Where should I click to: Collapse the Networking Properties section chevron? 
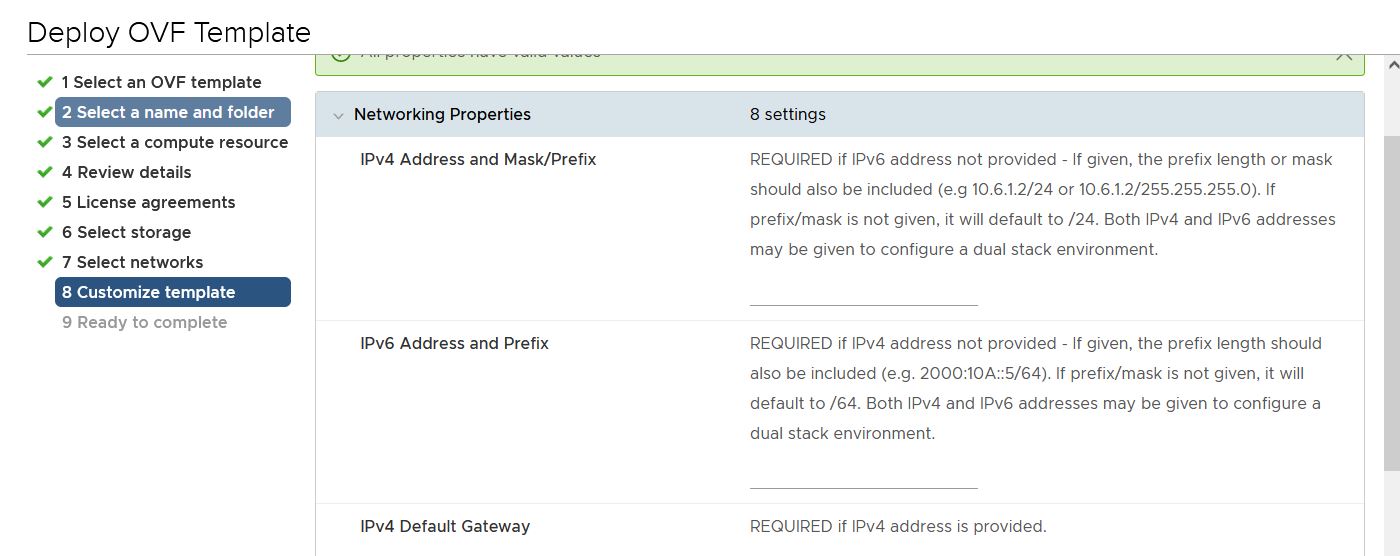[338, 115]
